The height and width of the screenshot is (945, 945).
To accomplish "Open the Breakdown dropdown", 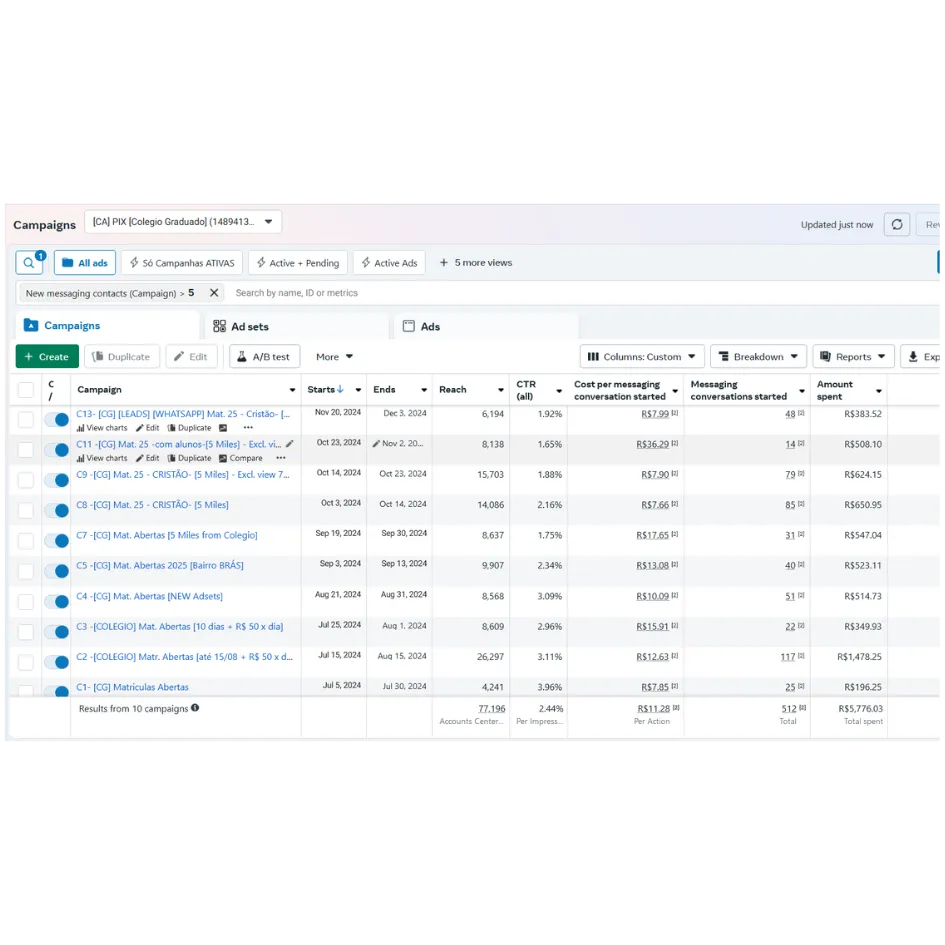I will 758,357.
